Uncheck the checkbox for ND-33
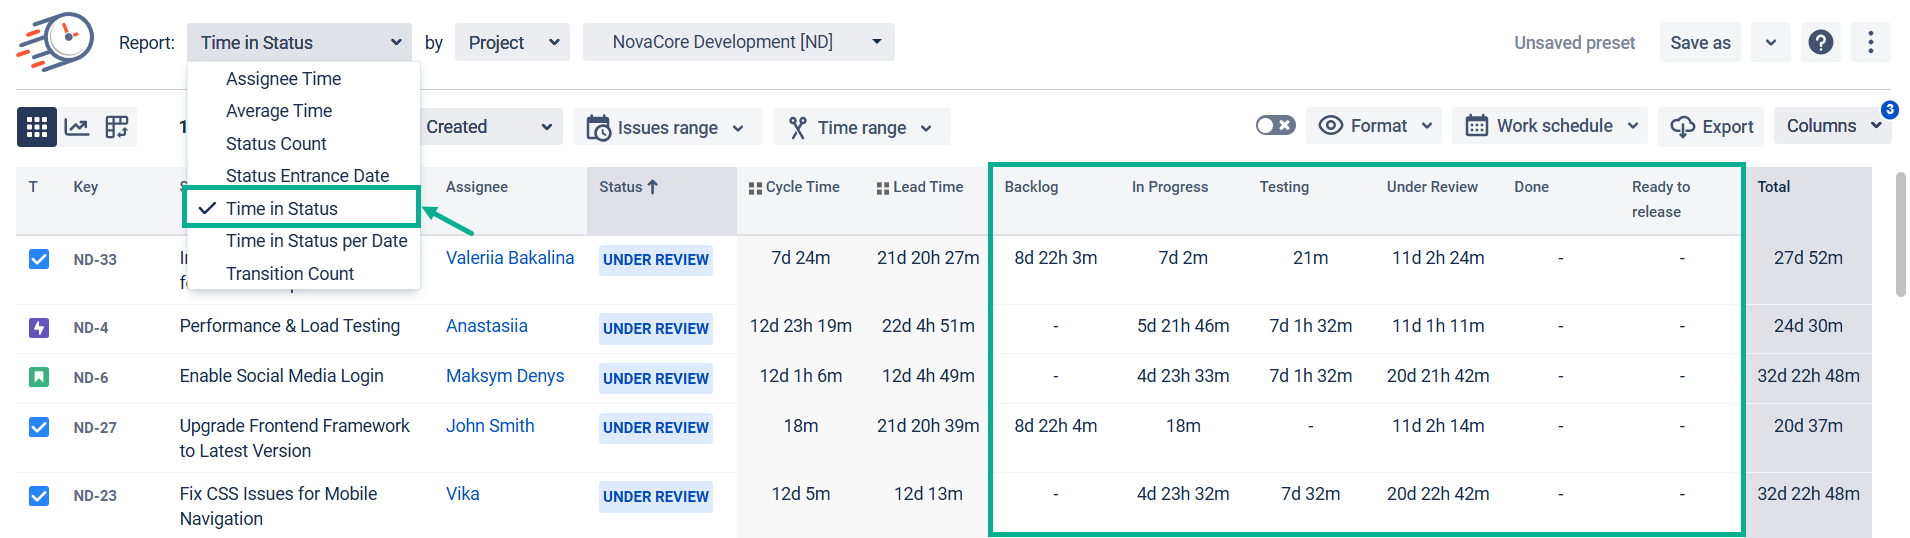 tap(39, 259)
